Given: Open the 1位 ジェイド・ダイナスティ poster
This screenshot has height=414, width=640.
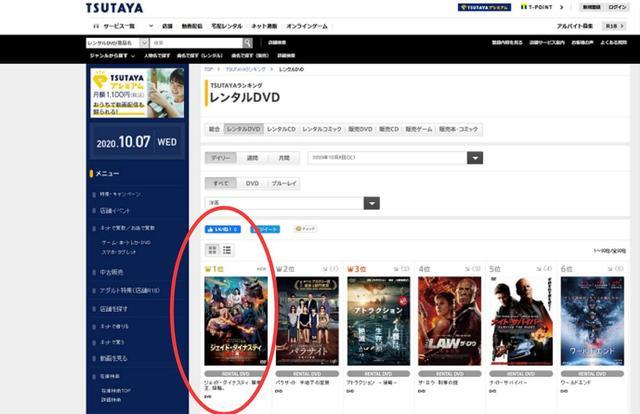Looking at the screenshot, I should click(236, 321).
